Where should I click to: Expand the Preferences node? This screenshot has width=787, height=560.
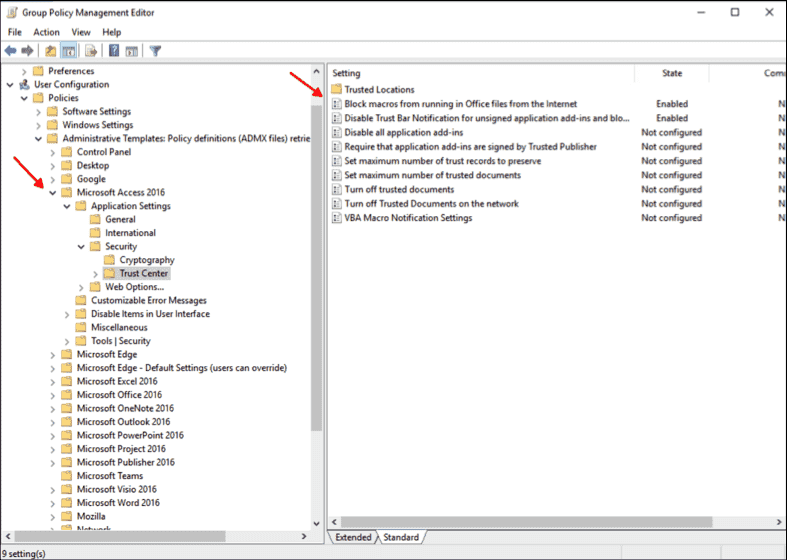pos(24,71)
